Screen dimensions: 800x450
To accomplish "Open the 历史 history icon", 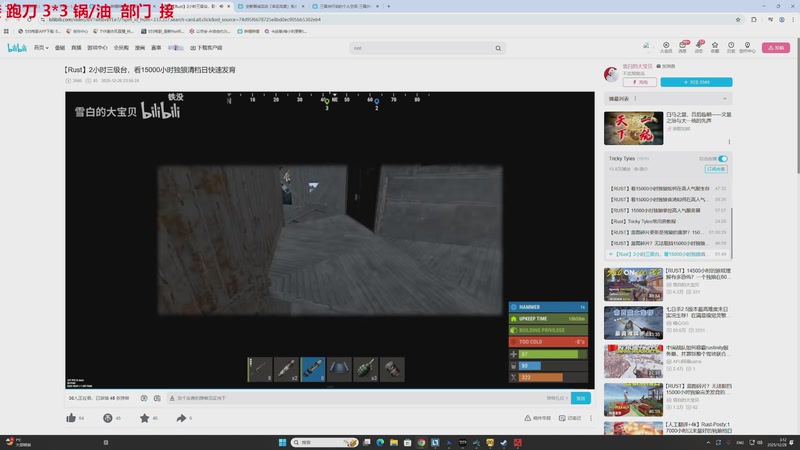I will click(x=731, y=47).
